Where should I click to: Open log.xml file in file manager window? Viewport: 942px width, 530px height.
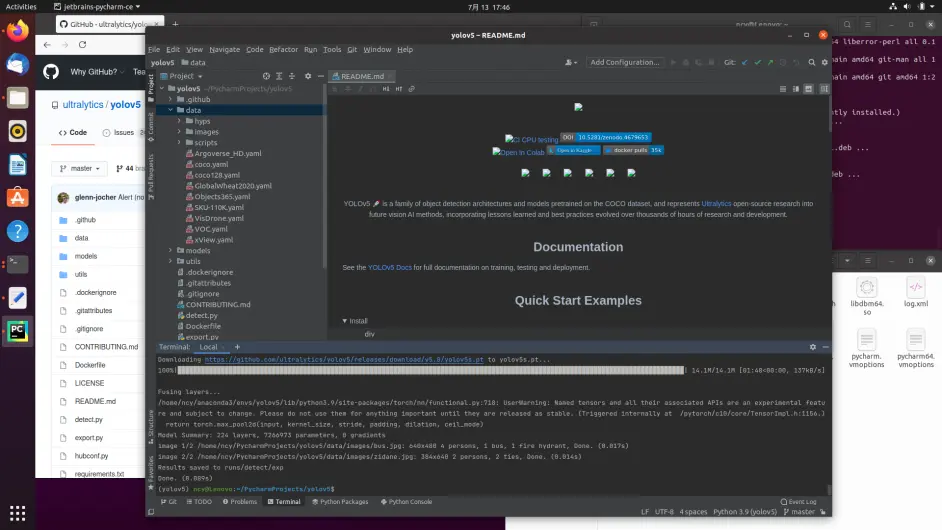point(916,294)
